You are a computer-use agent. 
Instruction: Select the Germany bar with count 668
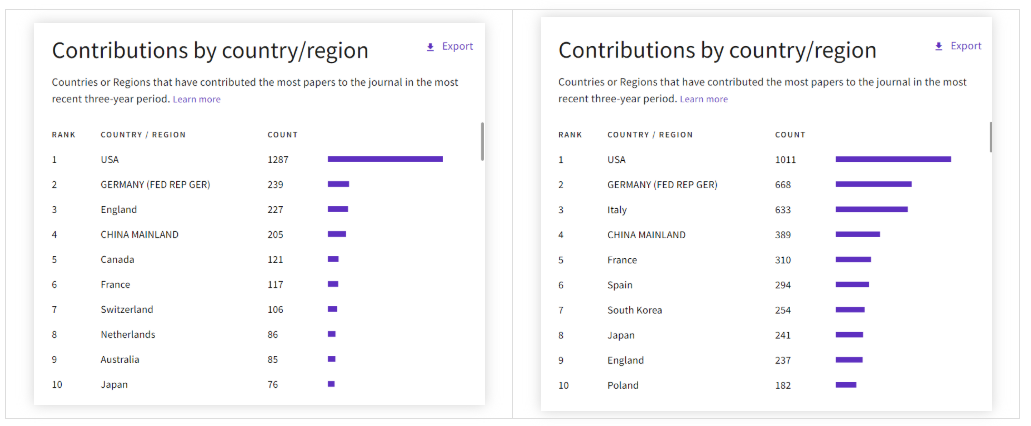point(873,184)
